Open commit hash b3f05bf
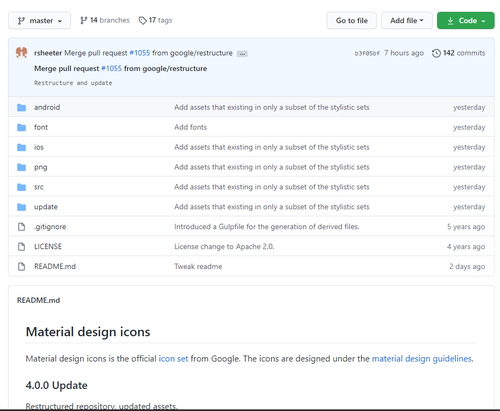The height and width of the screenshot is (411, 500). [x=367, y=53]
